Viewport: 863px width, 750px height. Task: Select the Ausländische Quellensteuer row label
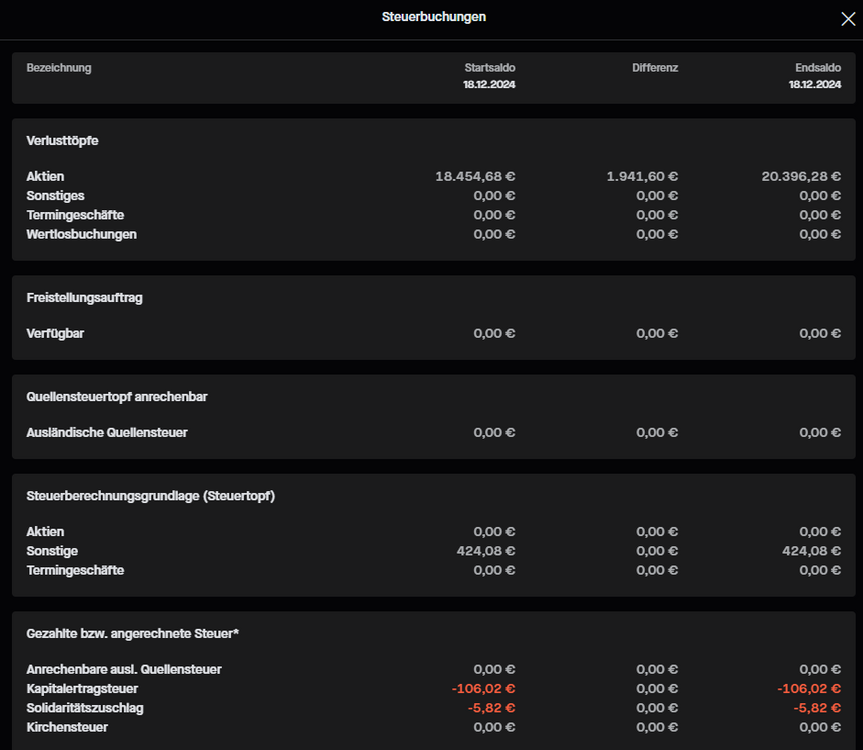coord(107,433)
